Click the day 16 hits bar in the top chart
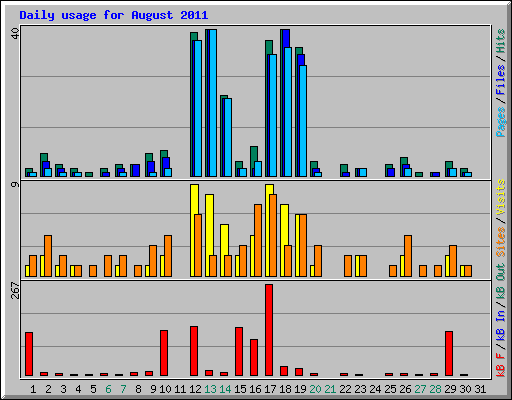 click(x=254, y=153)
